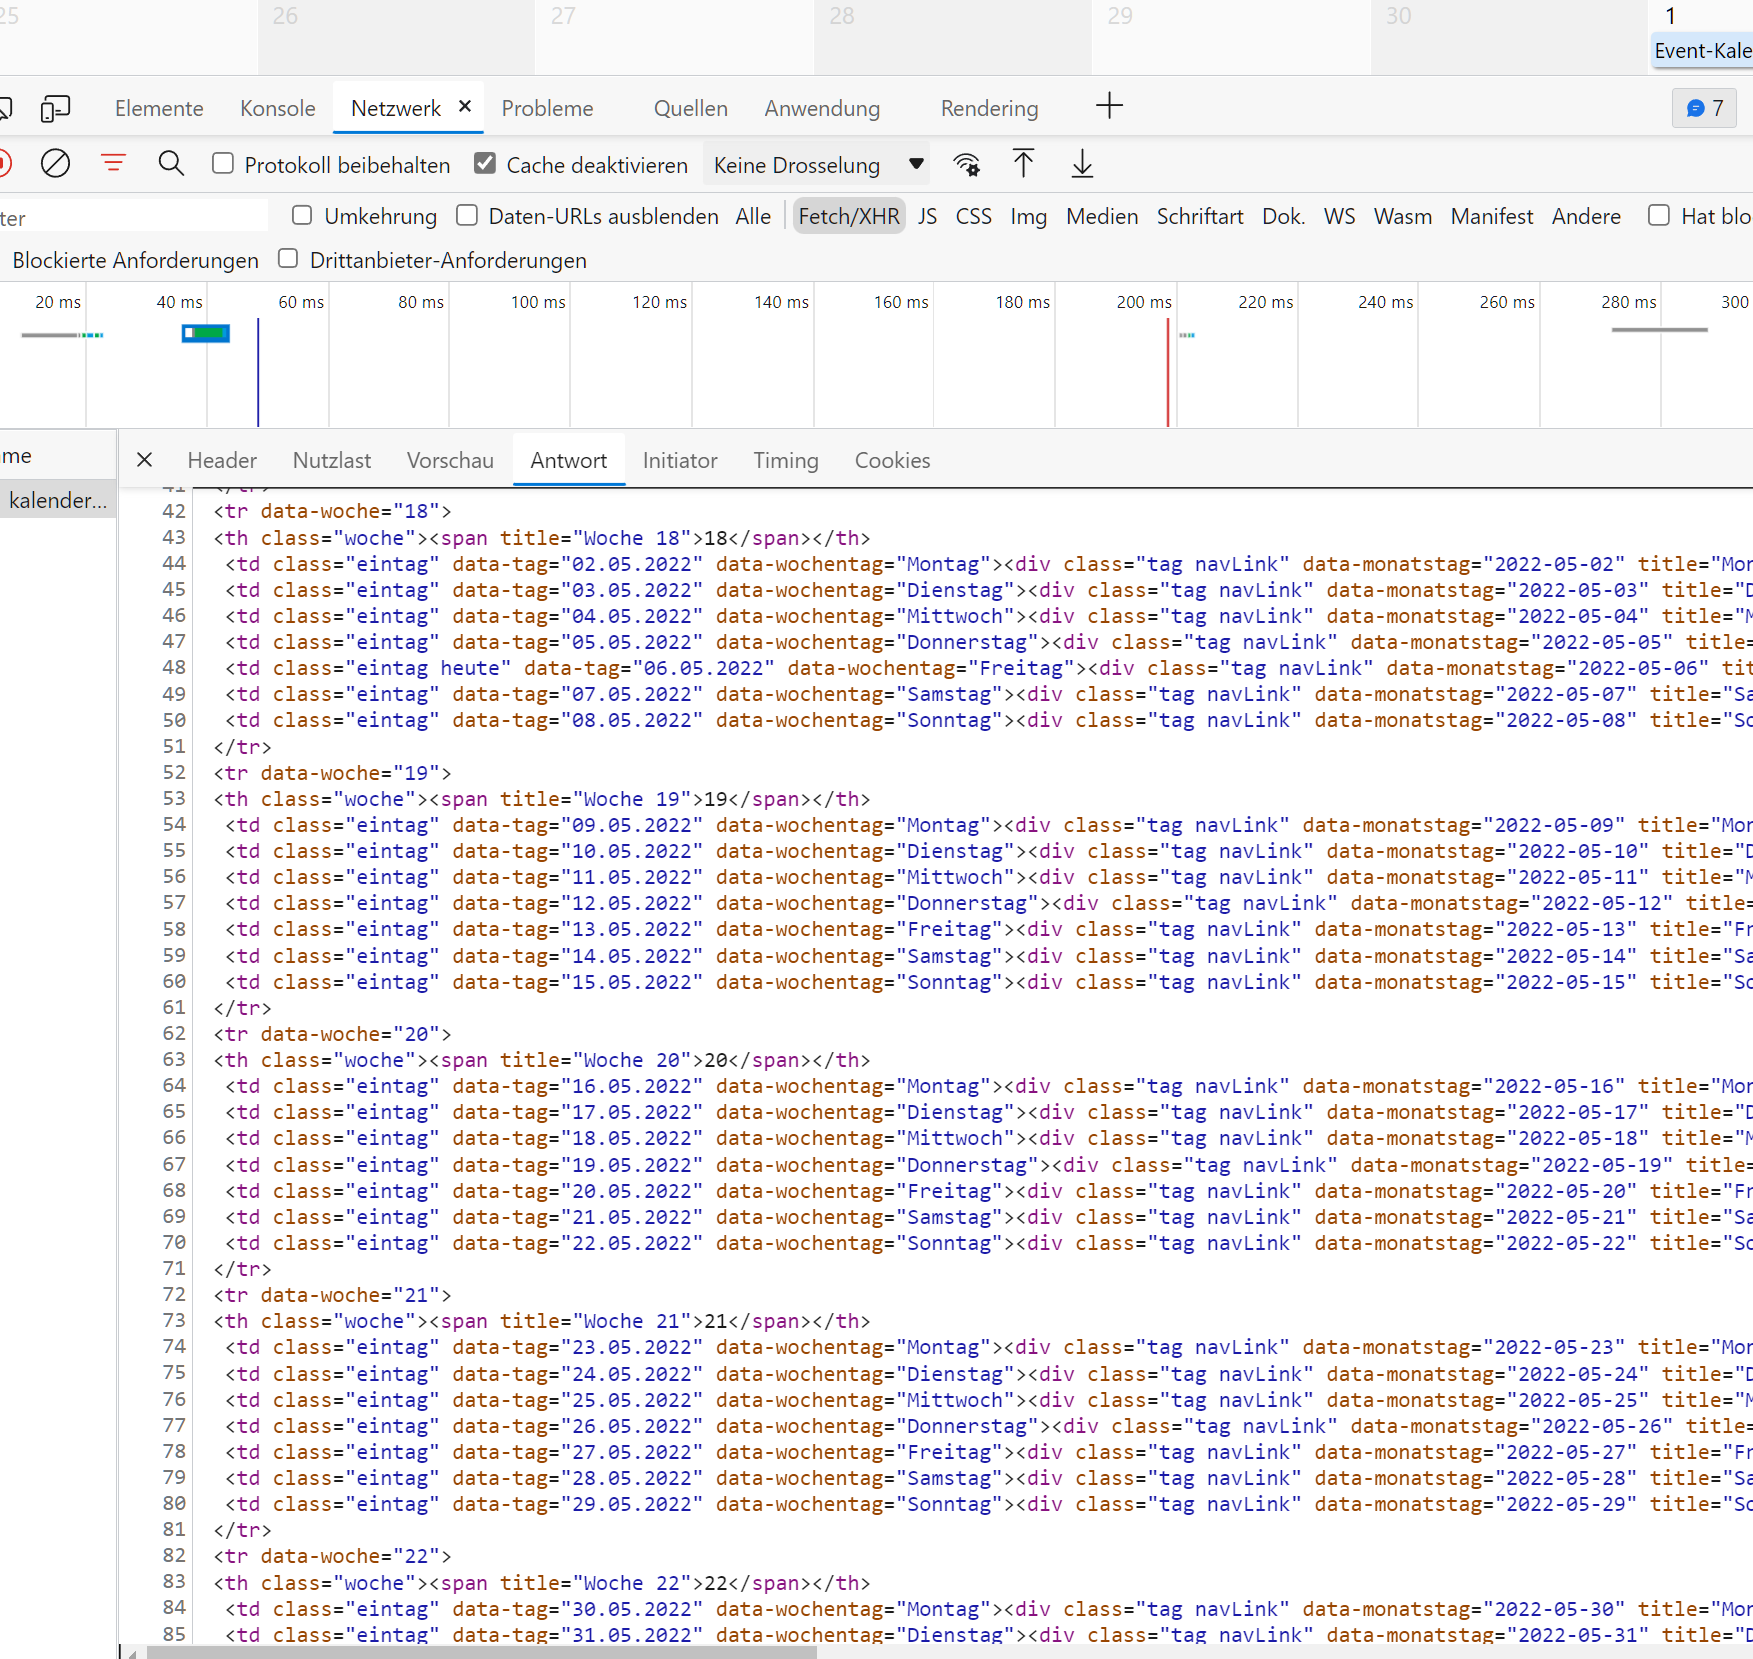Viewport: 1753px width, 1659px height.
Task: Click the clear network log icon
Action: tap(55, 163)
